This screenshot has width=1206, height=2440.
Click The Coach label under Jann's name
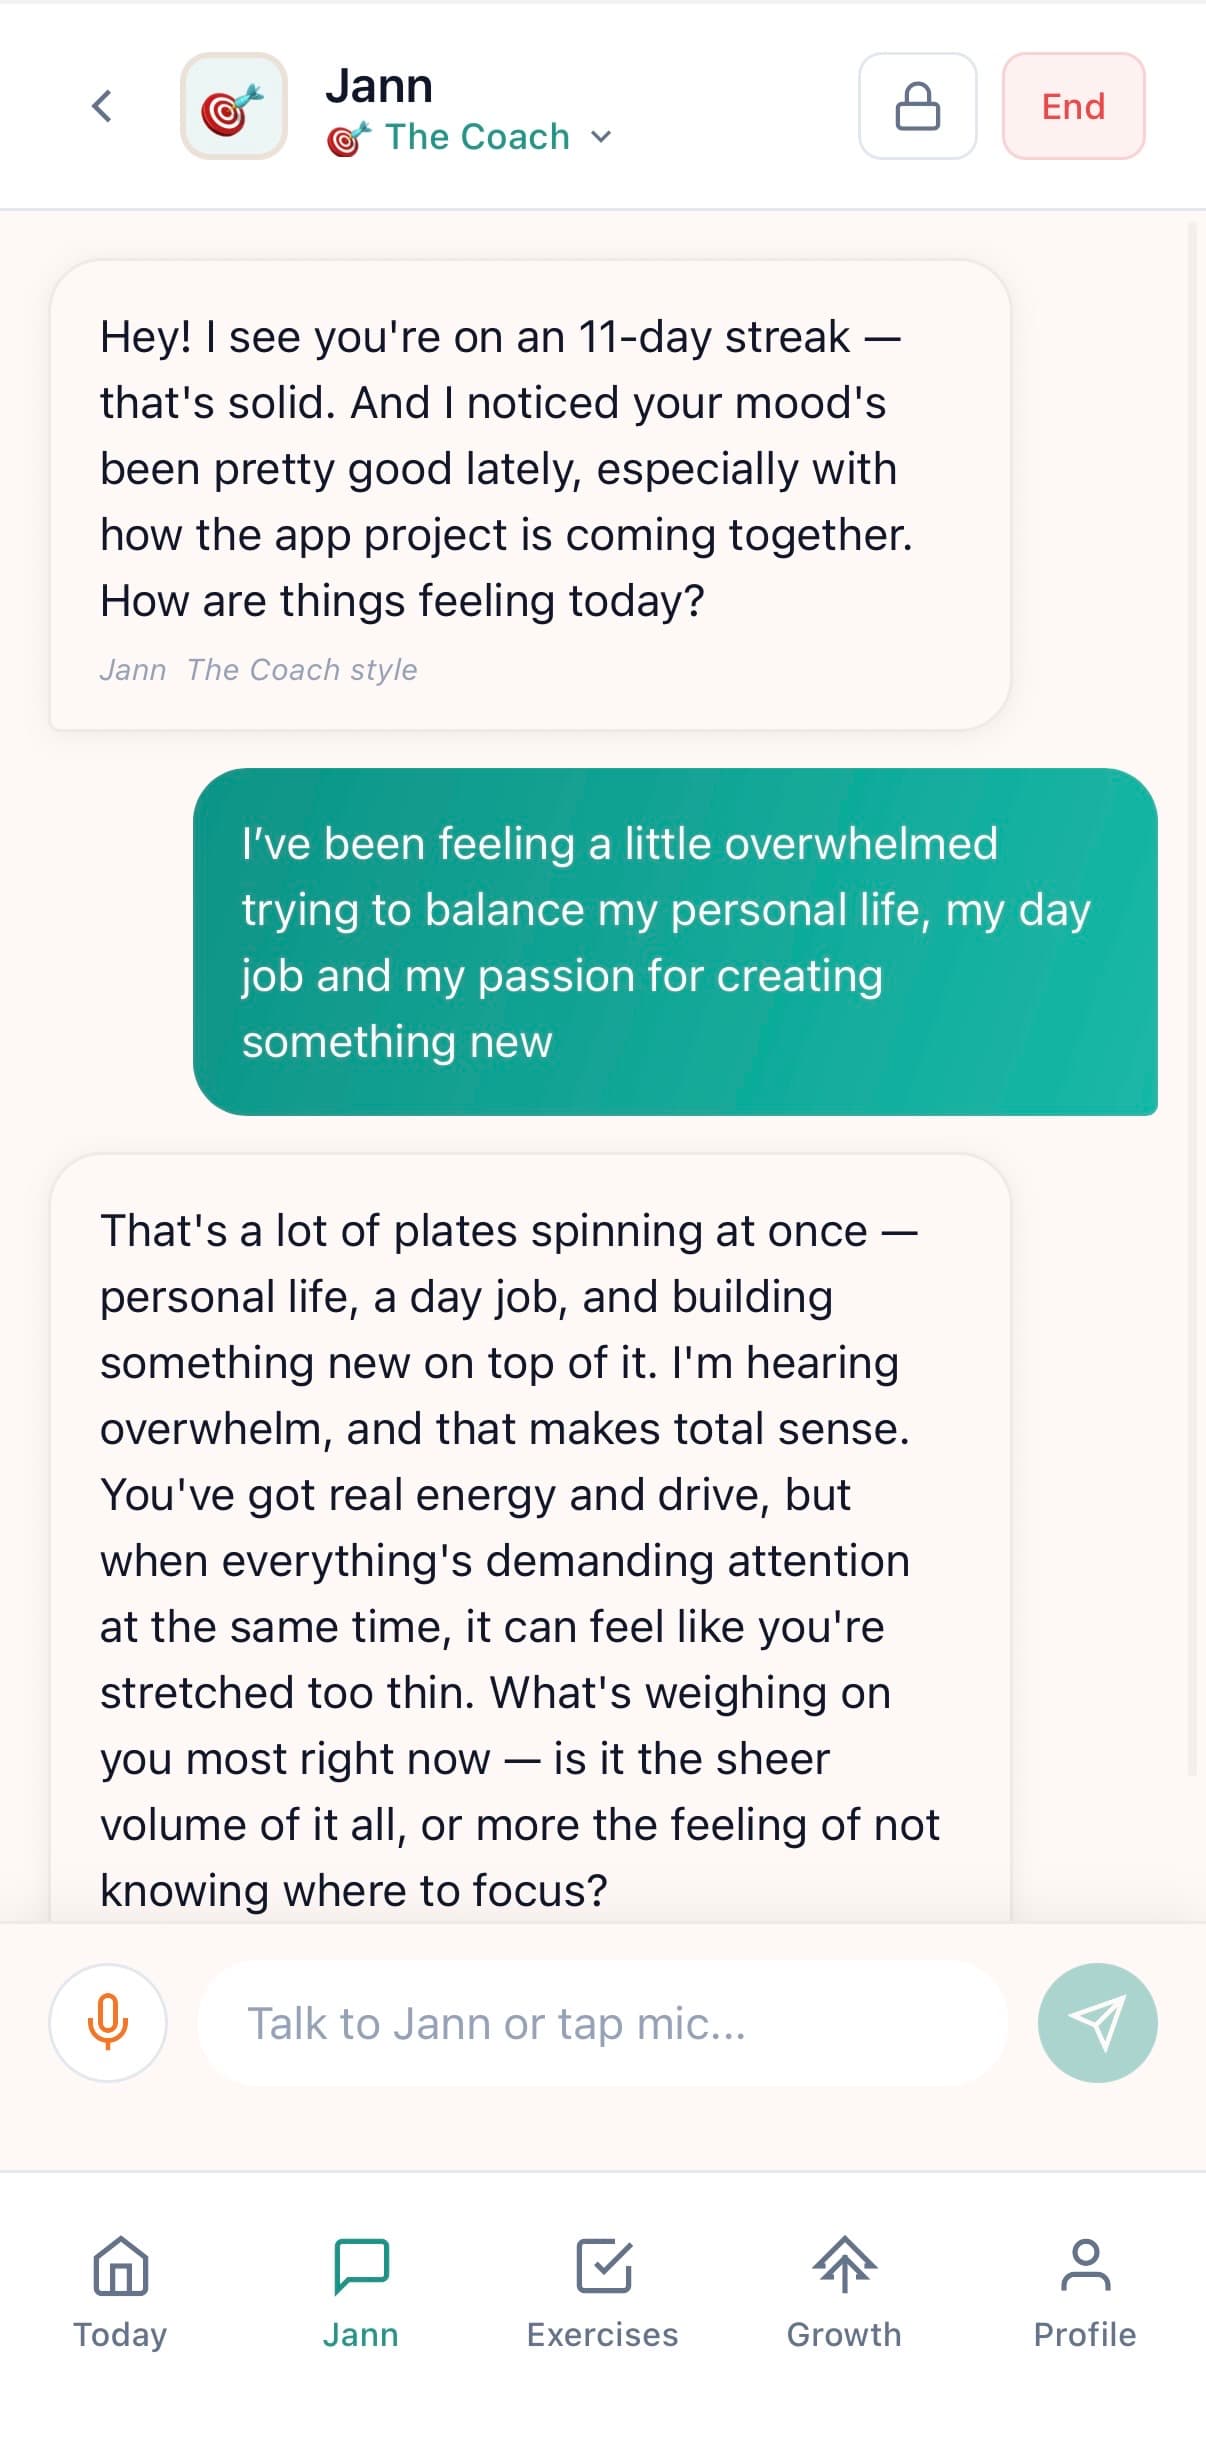tap(477, 137)
